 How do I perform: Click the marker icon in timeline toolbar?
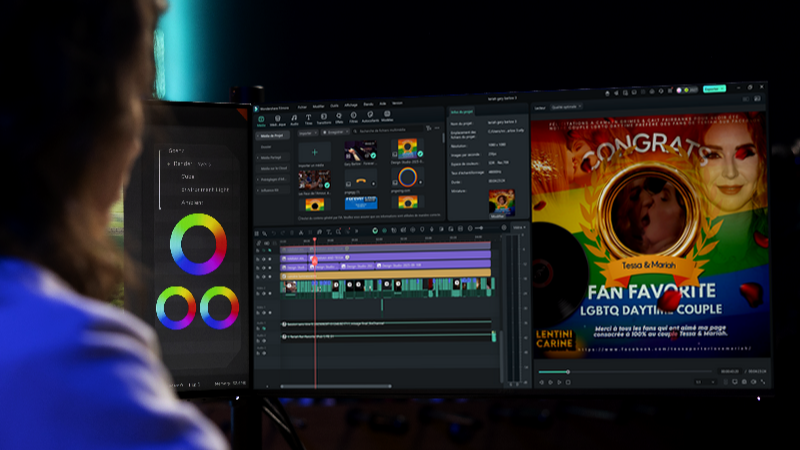(422, 229)
